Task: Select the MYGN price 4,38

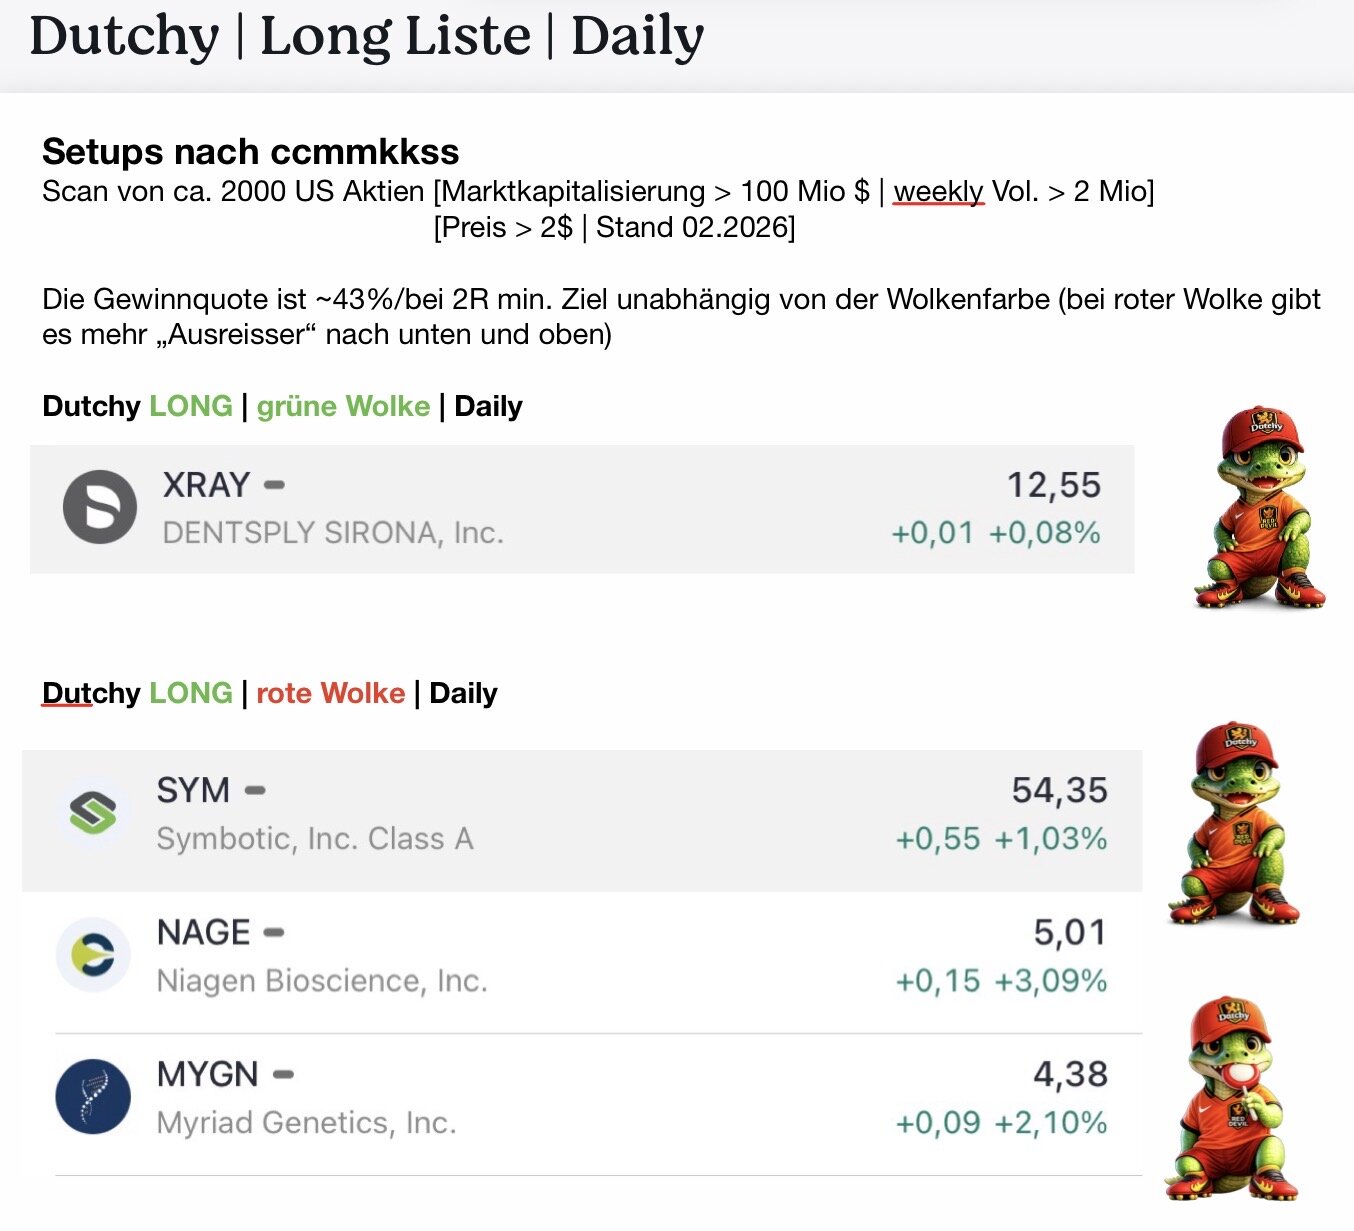Action: (1069, 1075)
